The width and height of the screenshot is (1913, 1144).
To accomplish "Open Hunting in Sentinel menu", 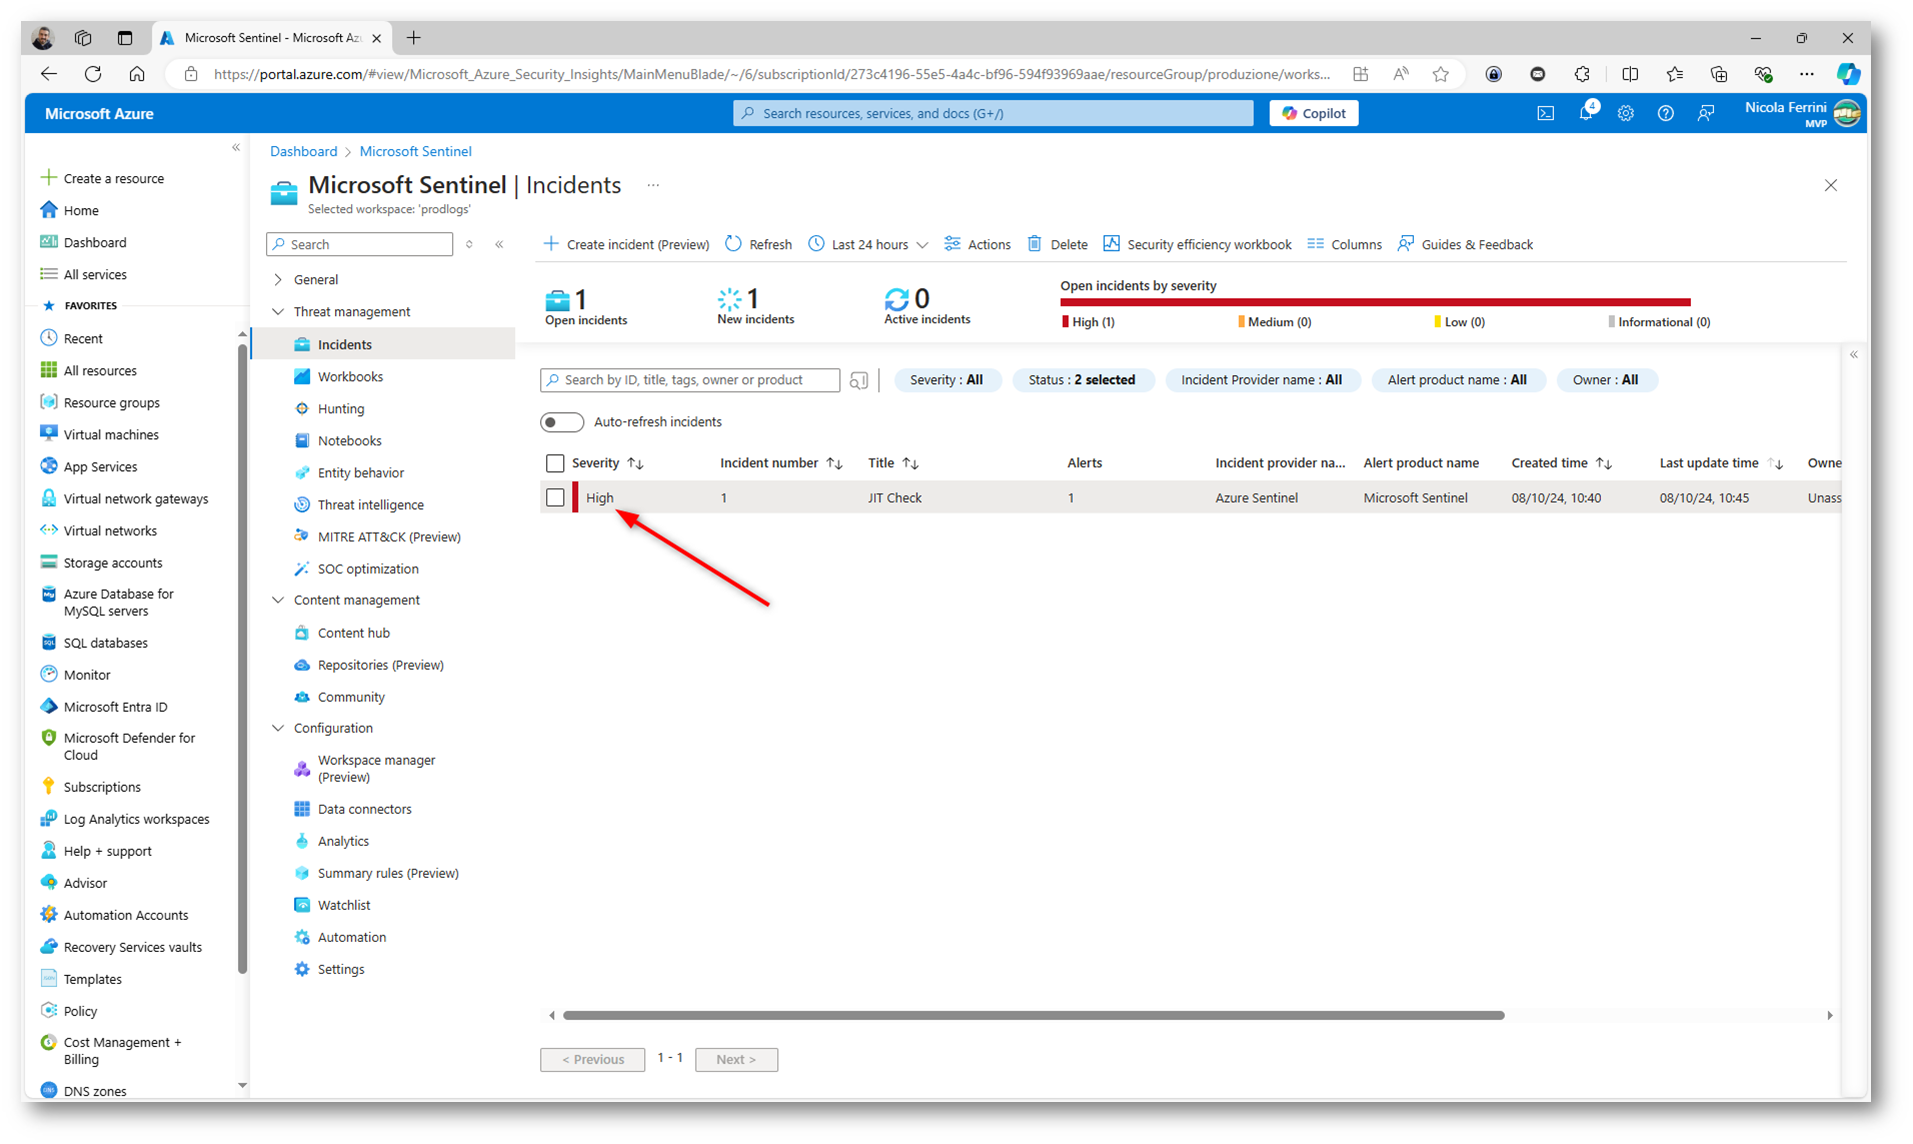I will (341, 408).
